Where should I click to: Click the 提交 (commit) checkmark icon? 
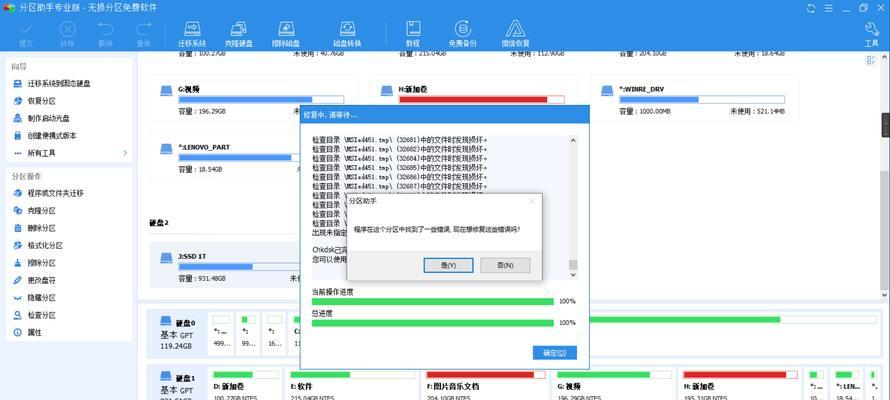[x=26, y=29]
